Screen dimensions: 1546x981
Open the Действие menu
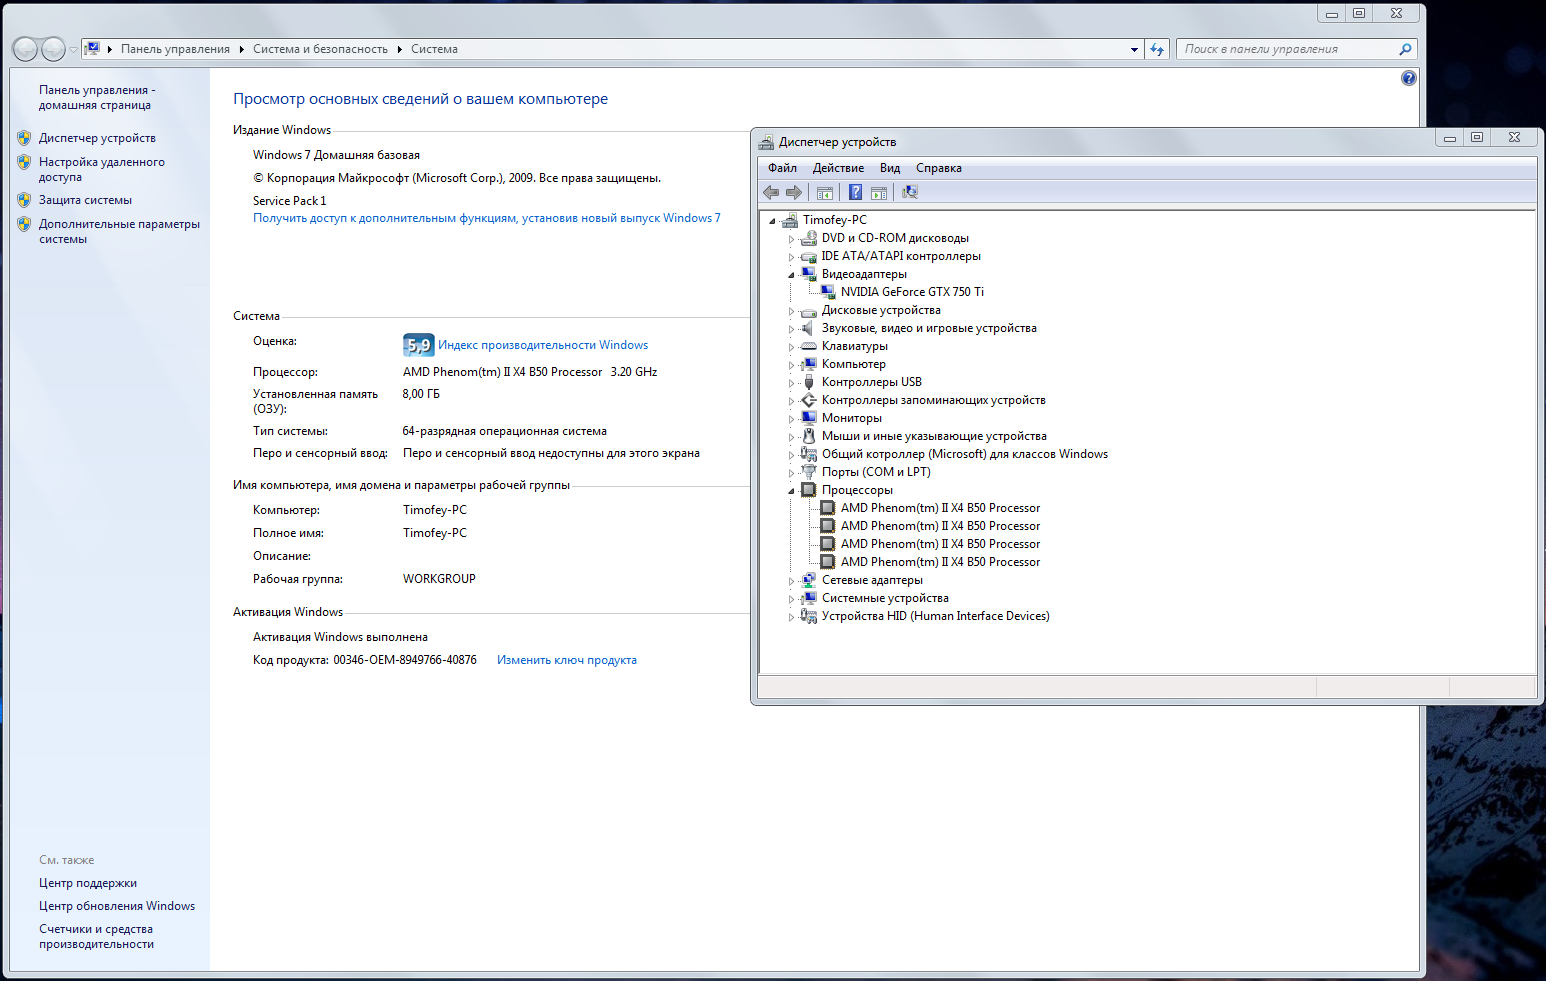(837, 168)
